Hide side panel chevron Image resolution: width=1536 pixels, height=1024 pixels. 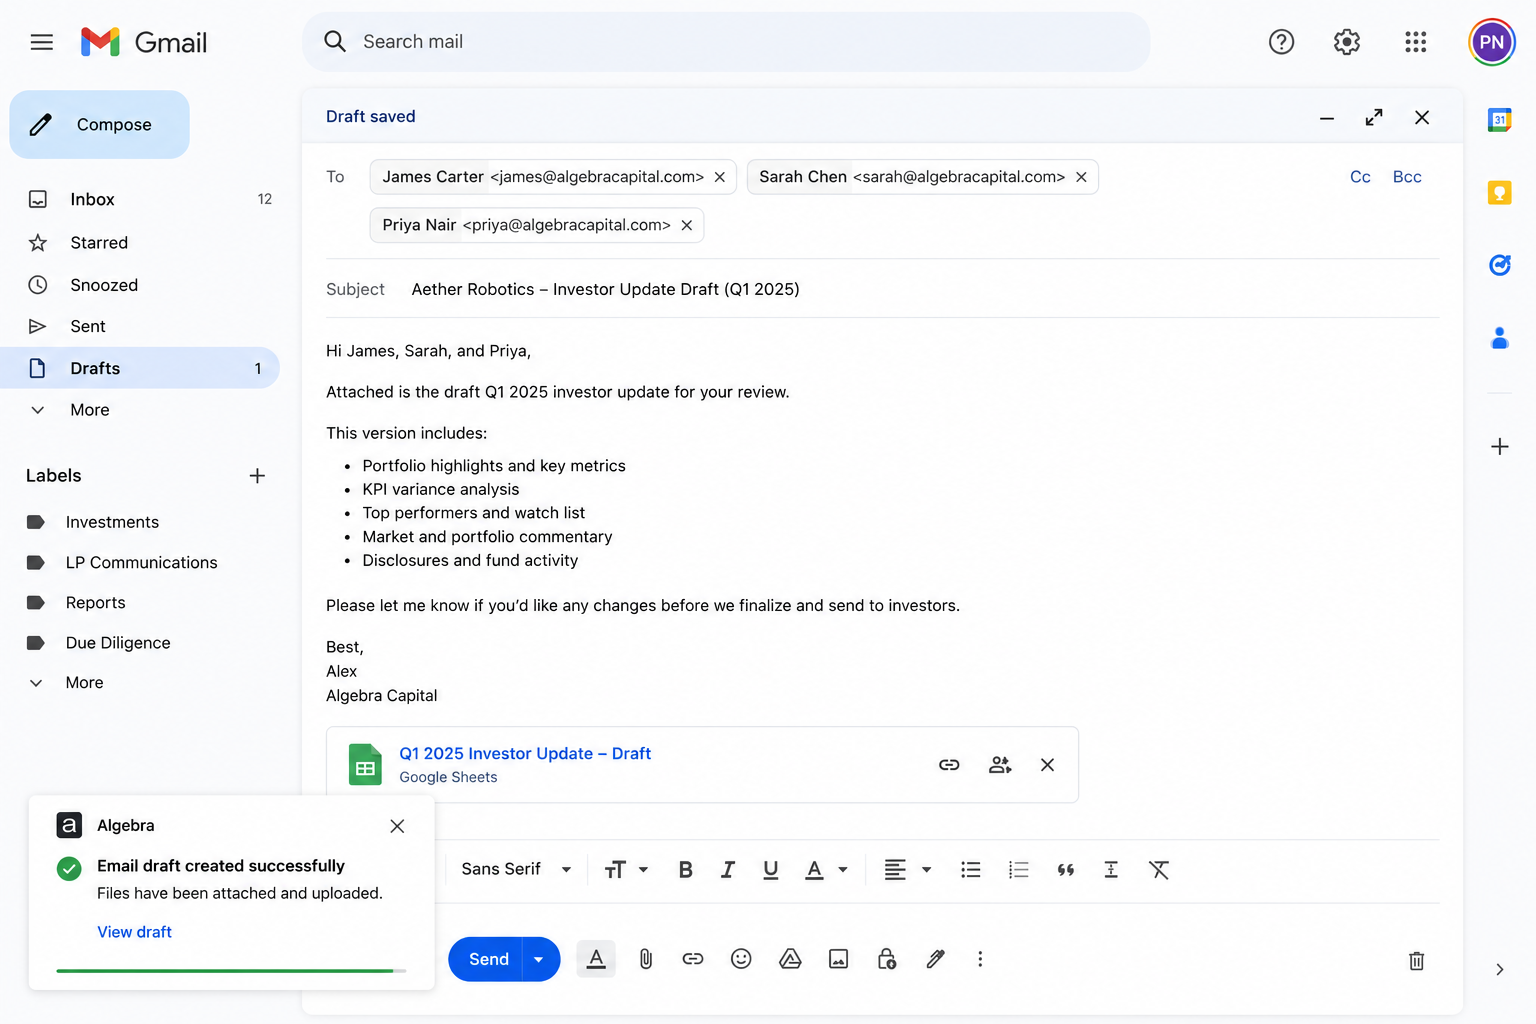click(x=1499, y=969)
